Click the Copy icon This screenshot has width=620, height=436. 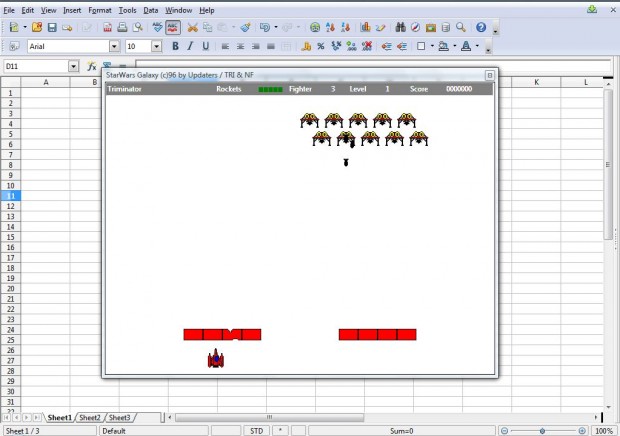click(x=208, y=27)
